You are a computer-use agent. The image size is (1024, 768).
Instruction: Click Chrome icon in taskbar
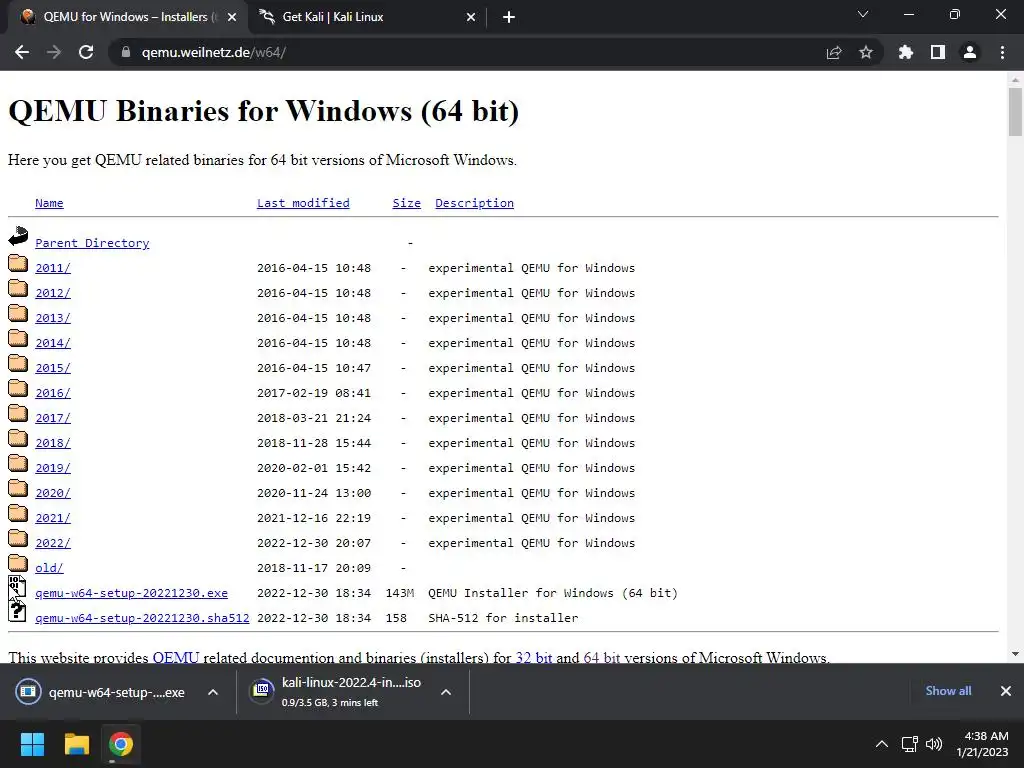tap(121, 744)
